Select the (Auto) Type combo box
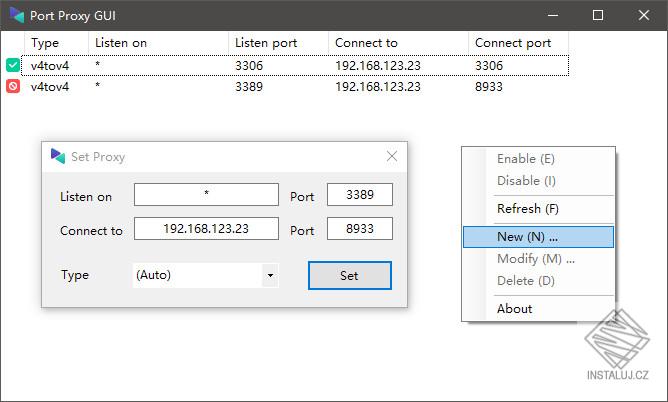The width and height of the screenshot is (668, 402). pos(206,275)
